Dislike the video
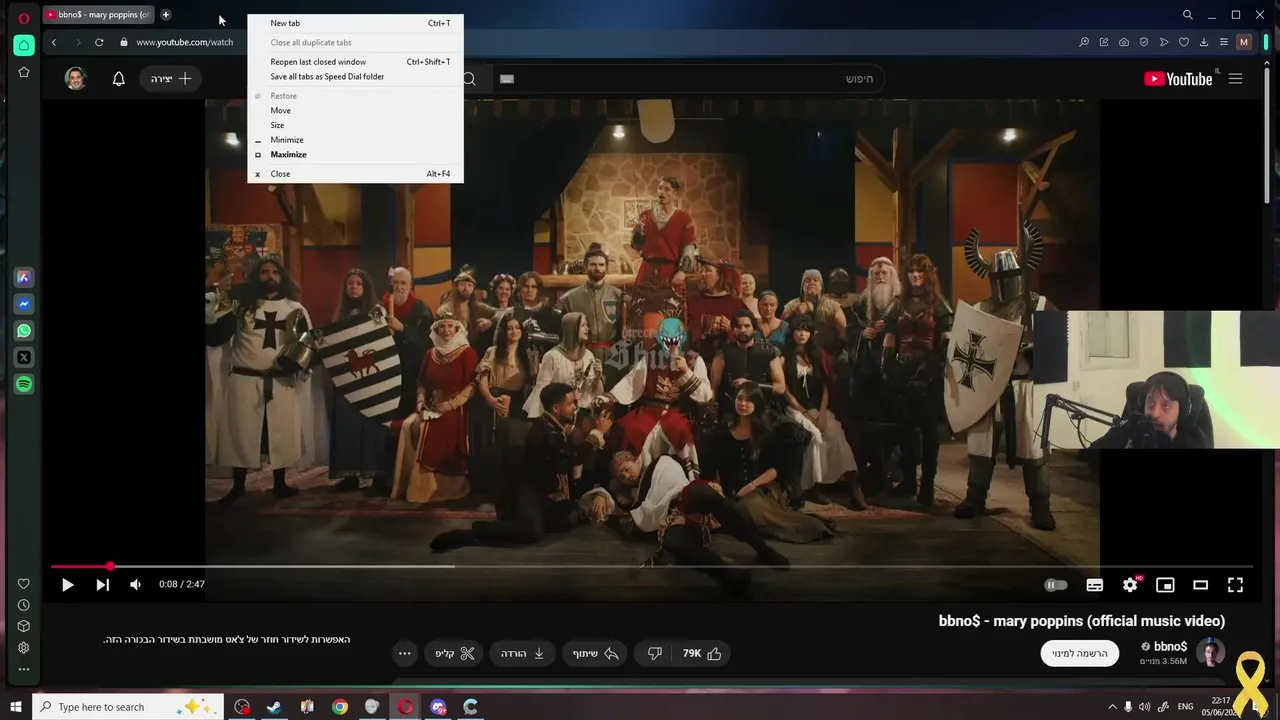Image resolution: width=1280 pixels, height=720 pixels. [x=655, y=654]
